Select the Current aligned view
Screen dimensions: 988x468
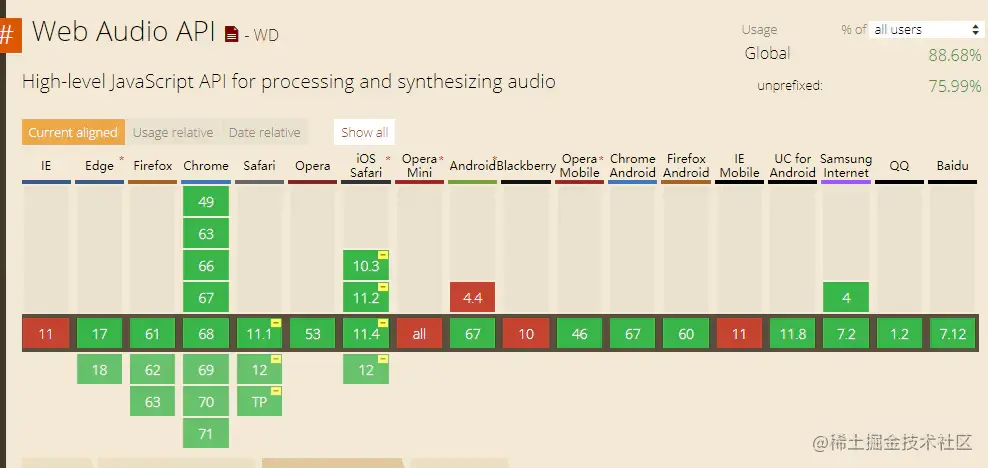click(73, 132)
